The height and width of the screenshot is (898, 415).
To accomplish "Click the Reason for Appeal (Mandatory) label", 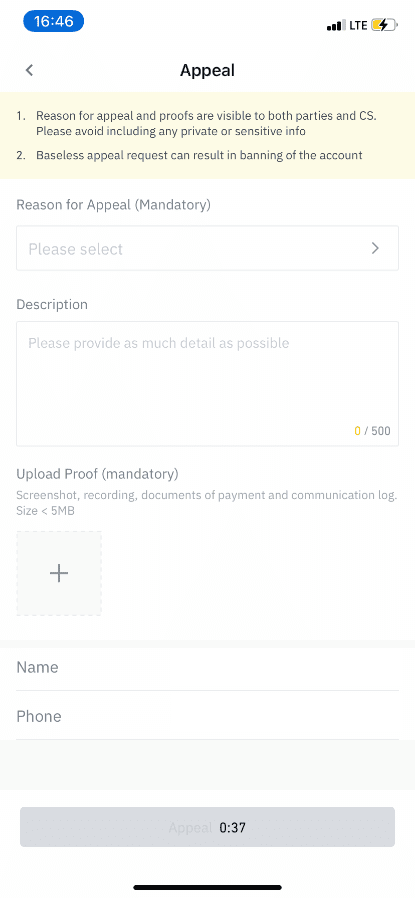I will point(113,204).
